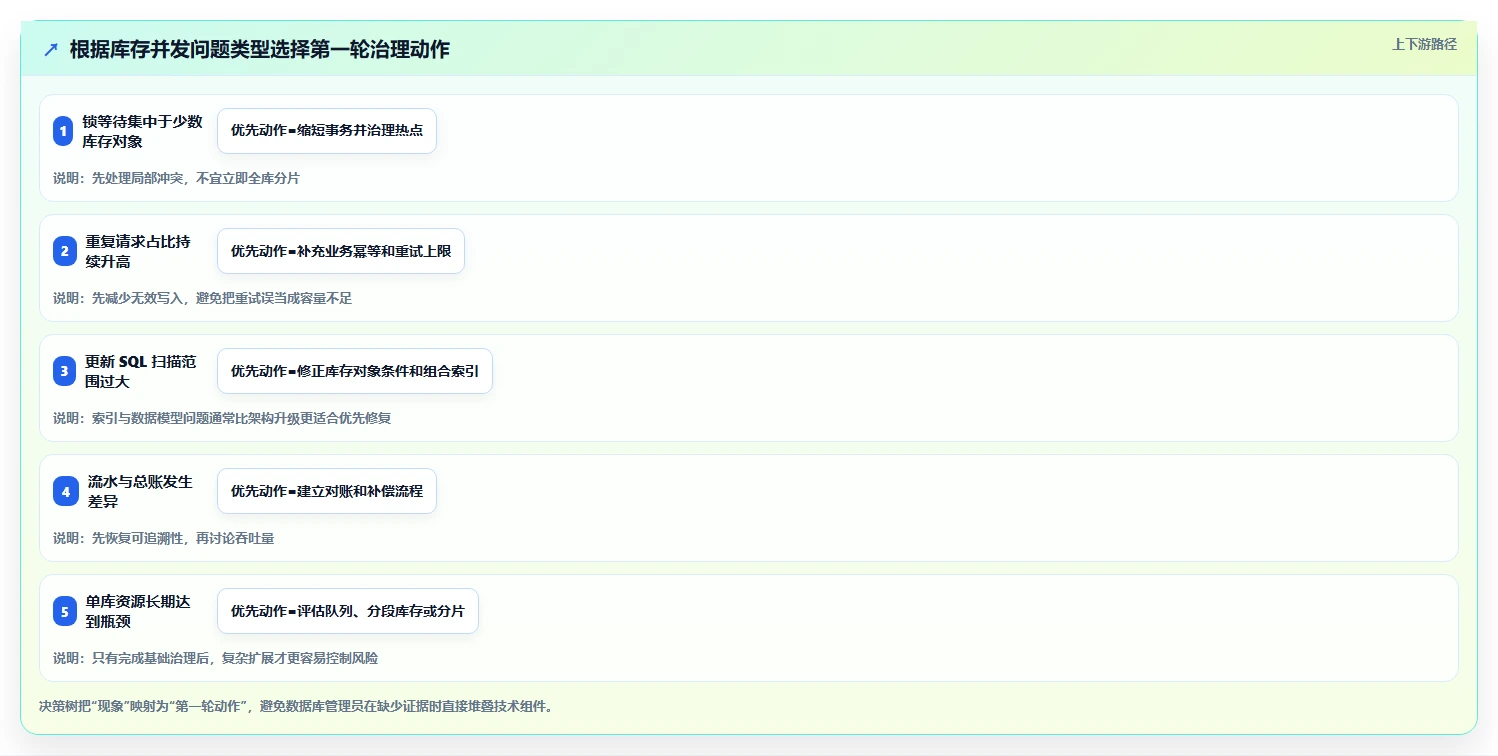Click step badge 4 for 流水与总账
Screen dimensions: 1498x756
click(x=65, y=491)
